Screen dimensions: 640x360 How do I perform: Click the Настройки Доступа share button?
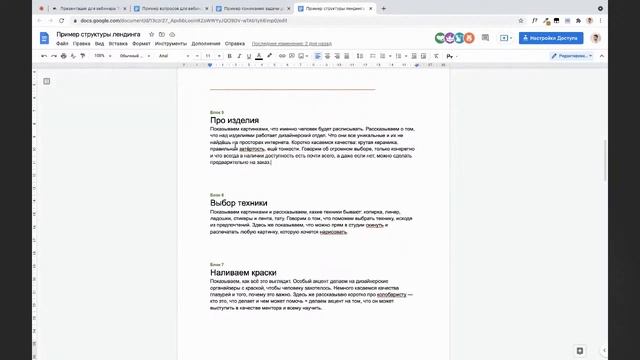coord(551,38)
